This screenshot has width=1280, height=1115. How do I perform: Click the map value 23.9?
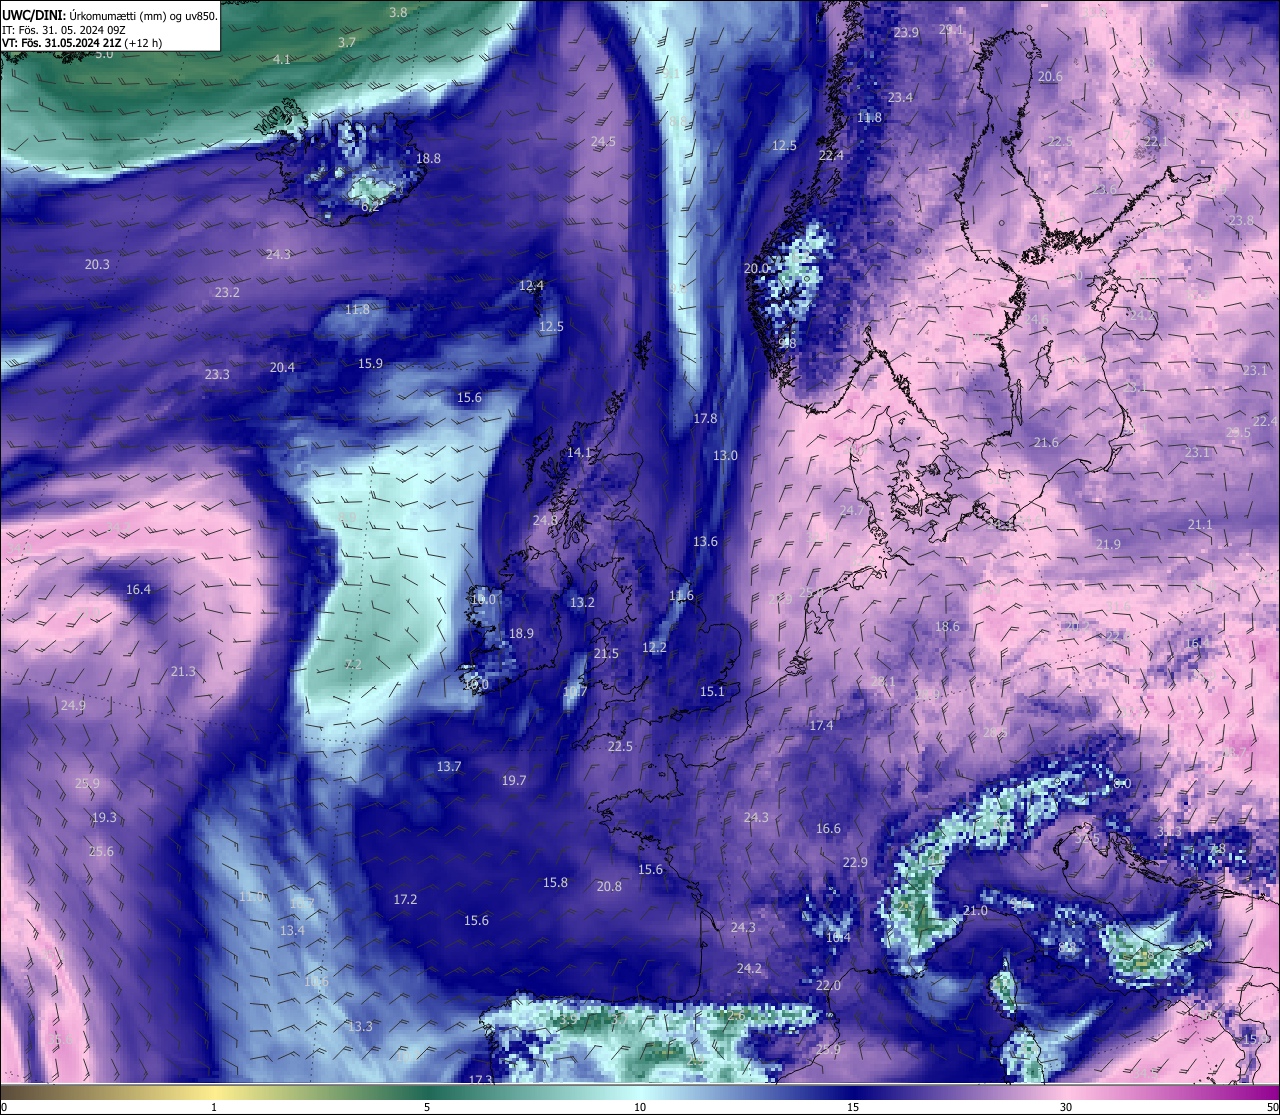point(906,32)
